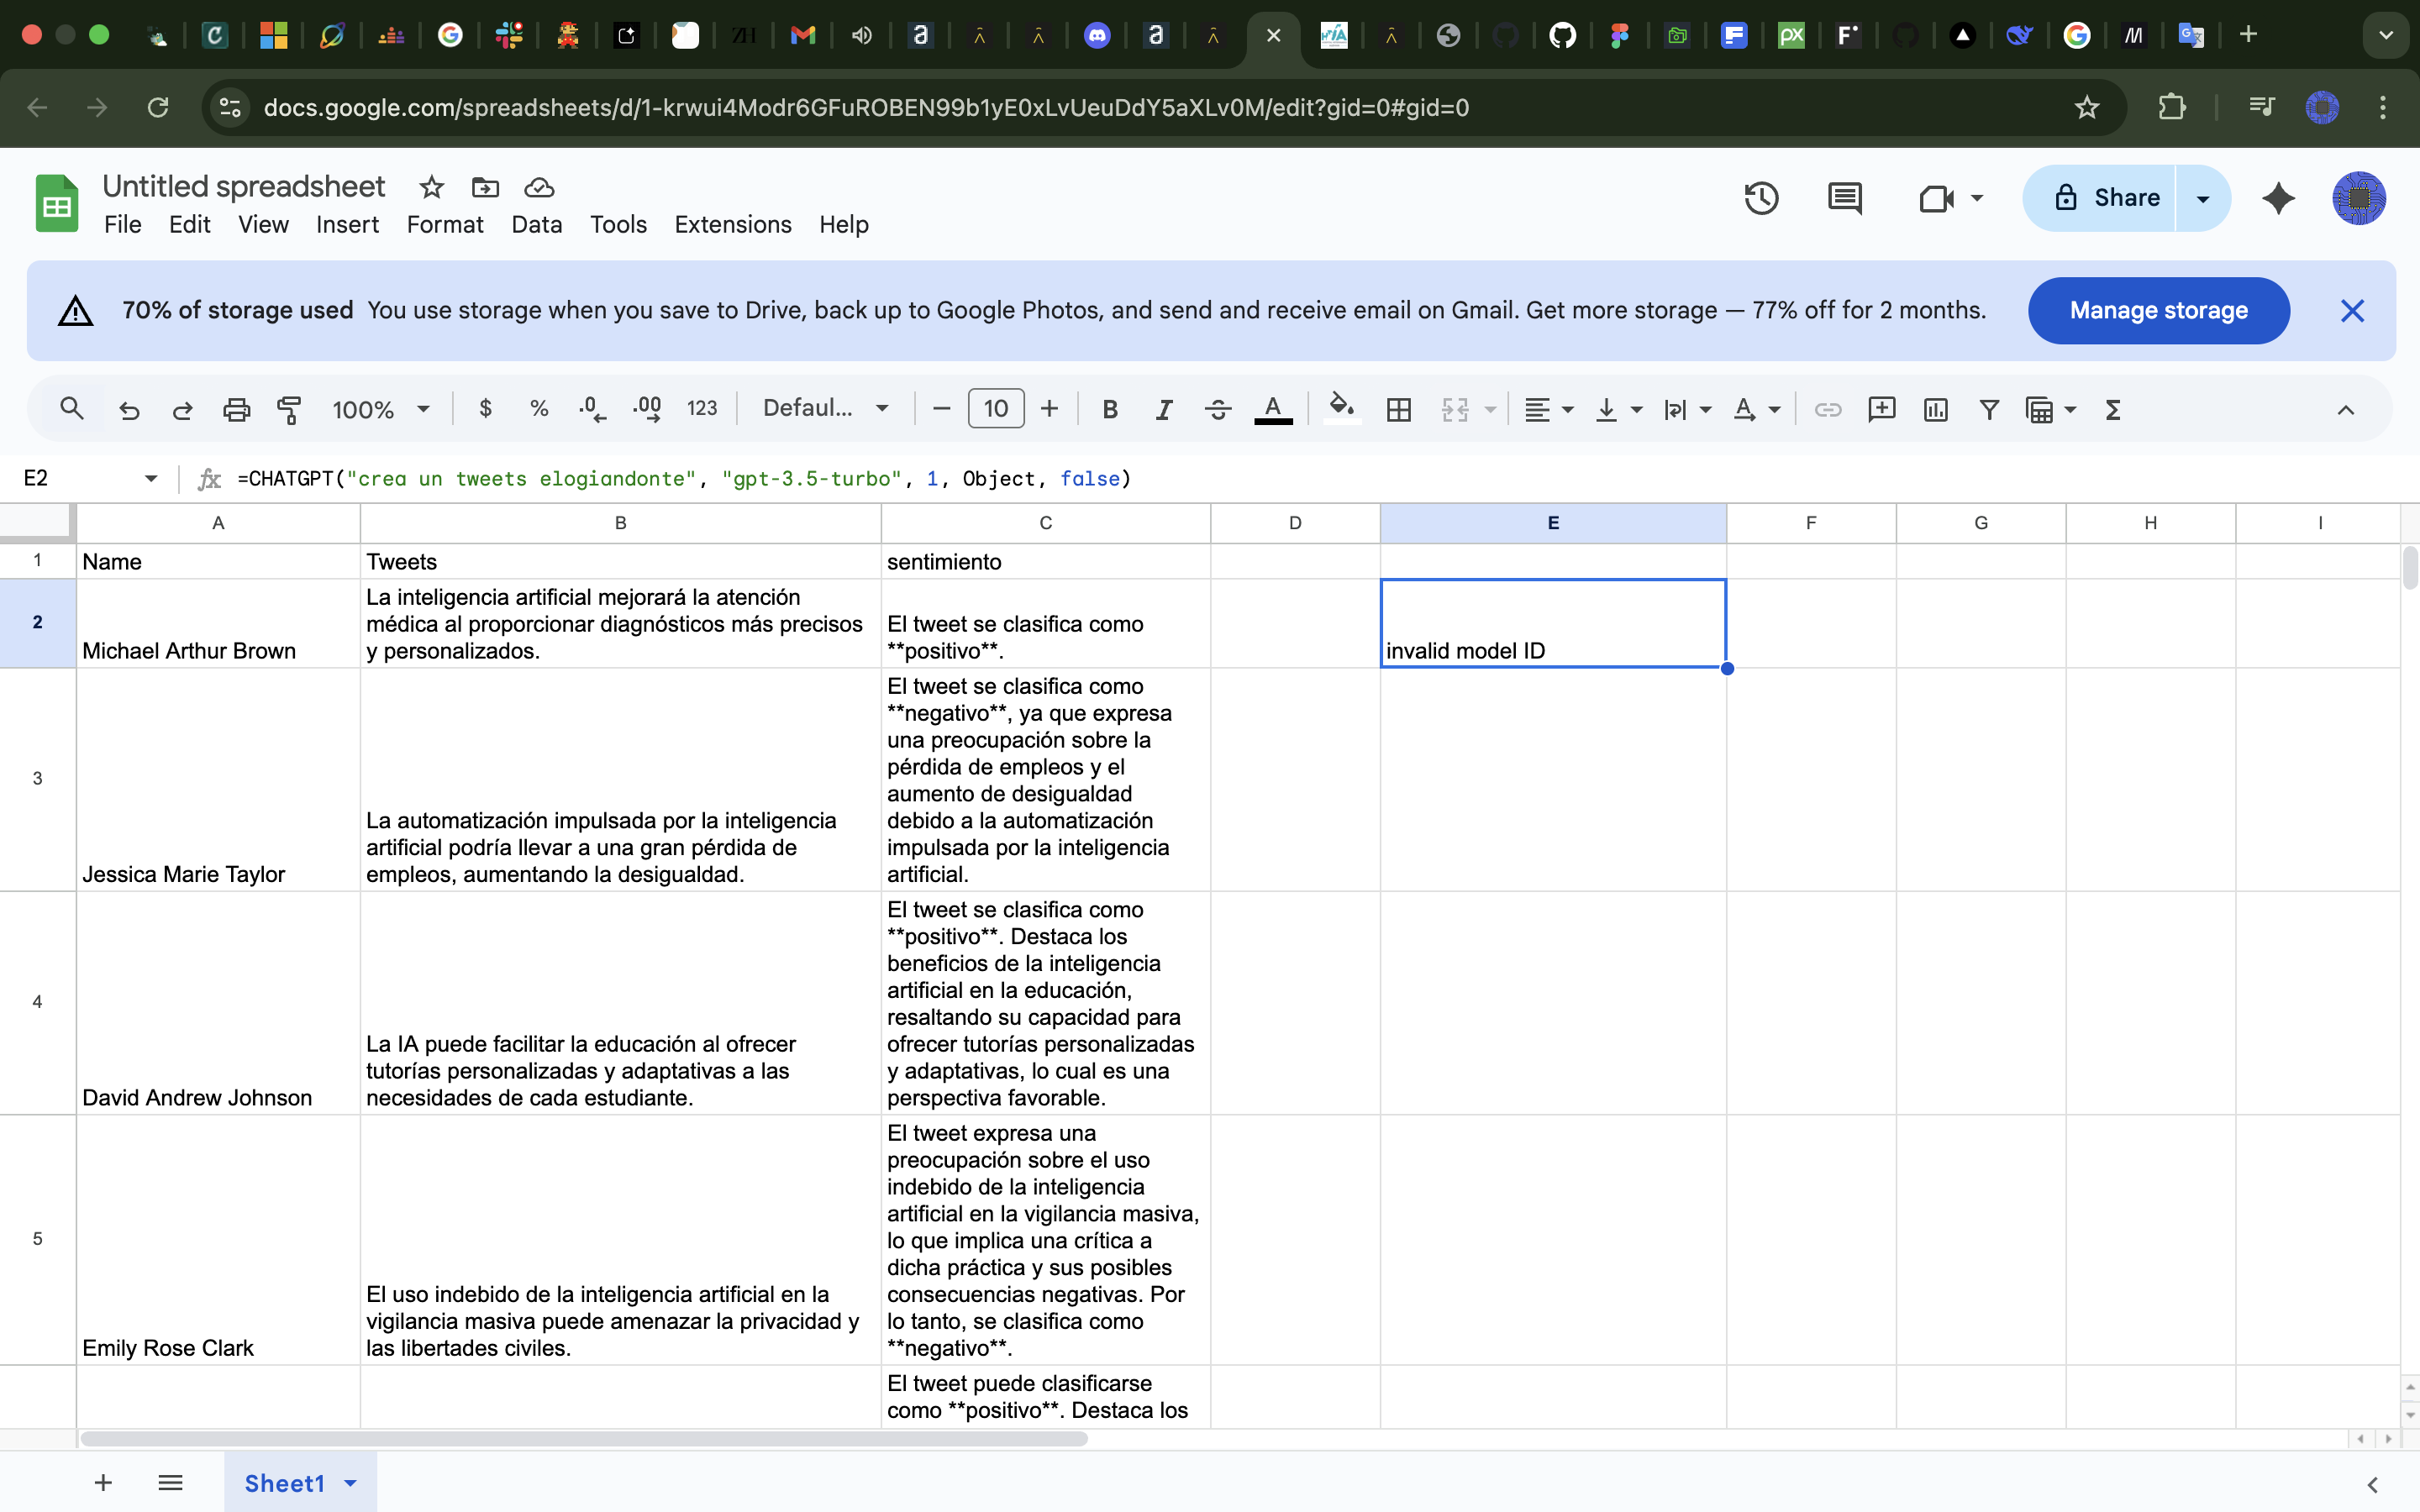Image resolution: width=2420 pixels, height=1512 pixels.
Task: Open Gemini sparkle assistant
Action: [2278, 198]
